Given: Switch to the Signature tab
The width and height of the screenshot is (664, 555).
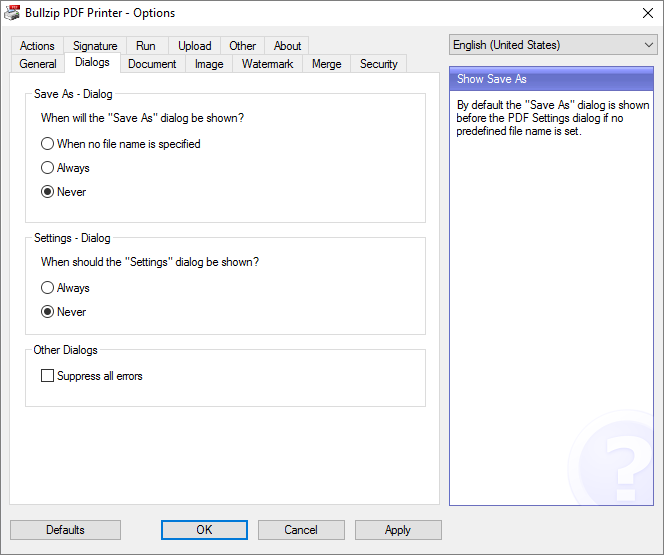Looking at the screenshot, I should tap(95, 46).
